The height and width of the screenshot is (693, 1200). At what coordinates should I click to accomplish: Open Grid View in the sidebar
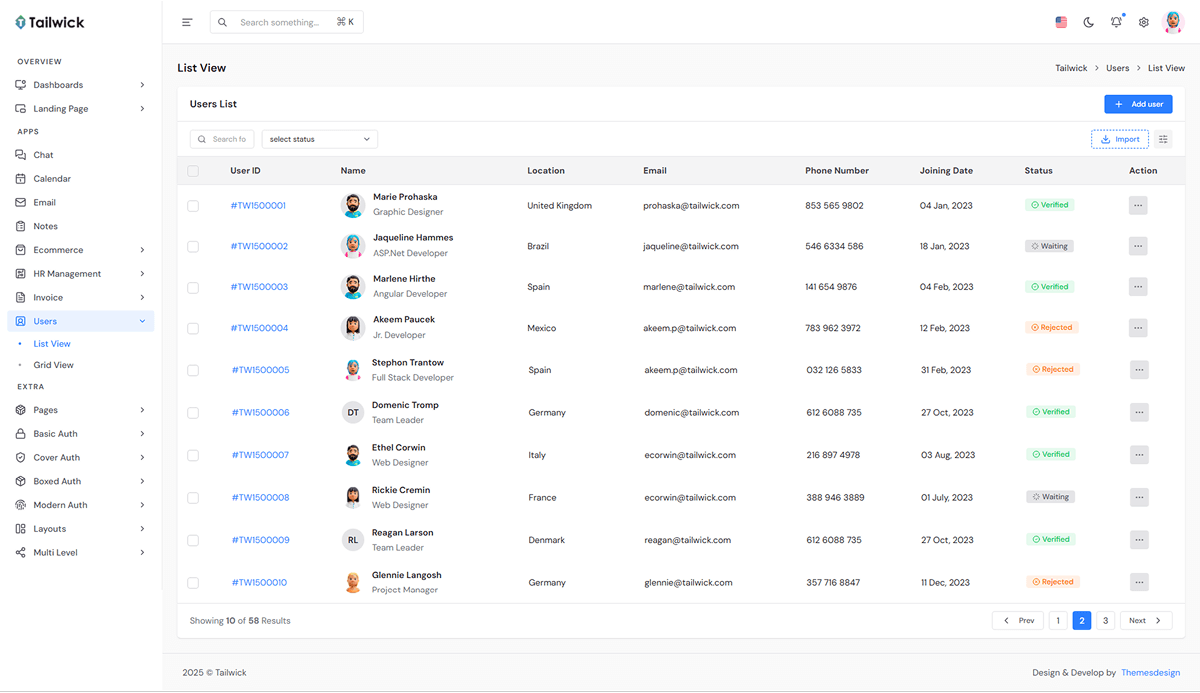point(54,365)
